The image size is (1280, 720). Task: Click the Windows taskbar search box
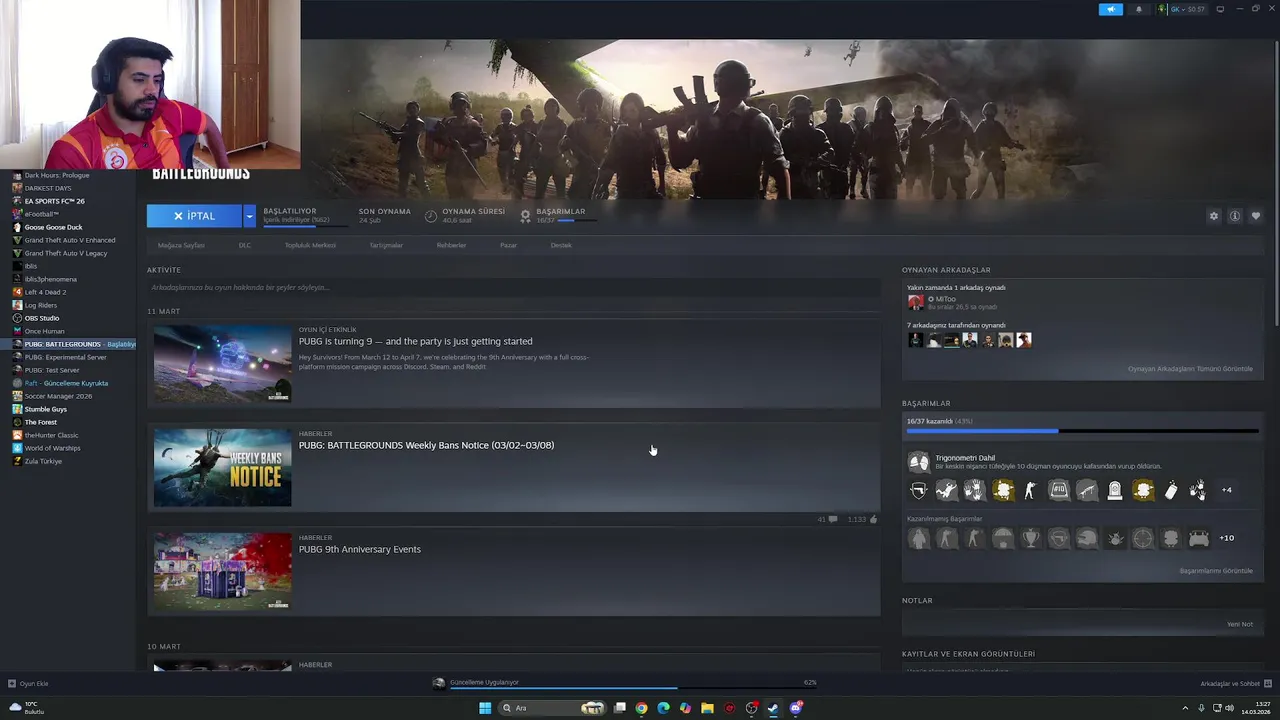(551, 708)
